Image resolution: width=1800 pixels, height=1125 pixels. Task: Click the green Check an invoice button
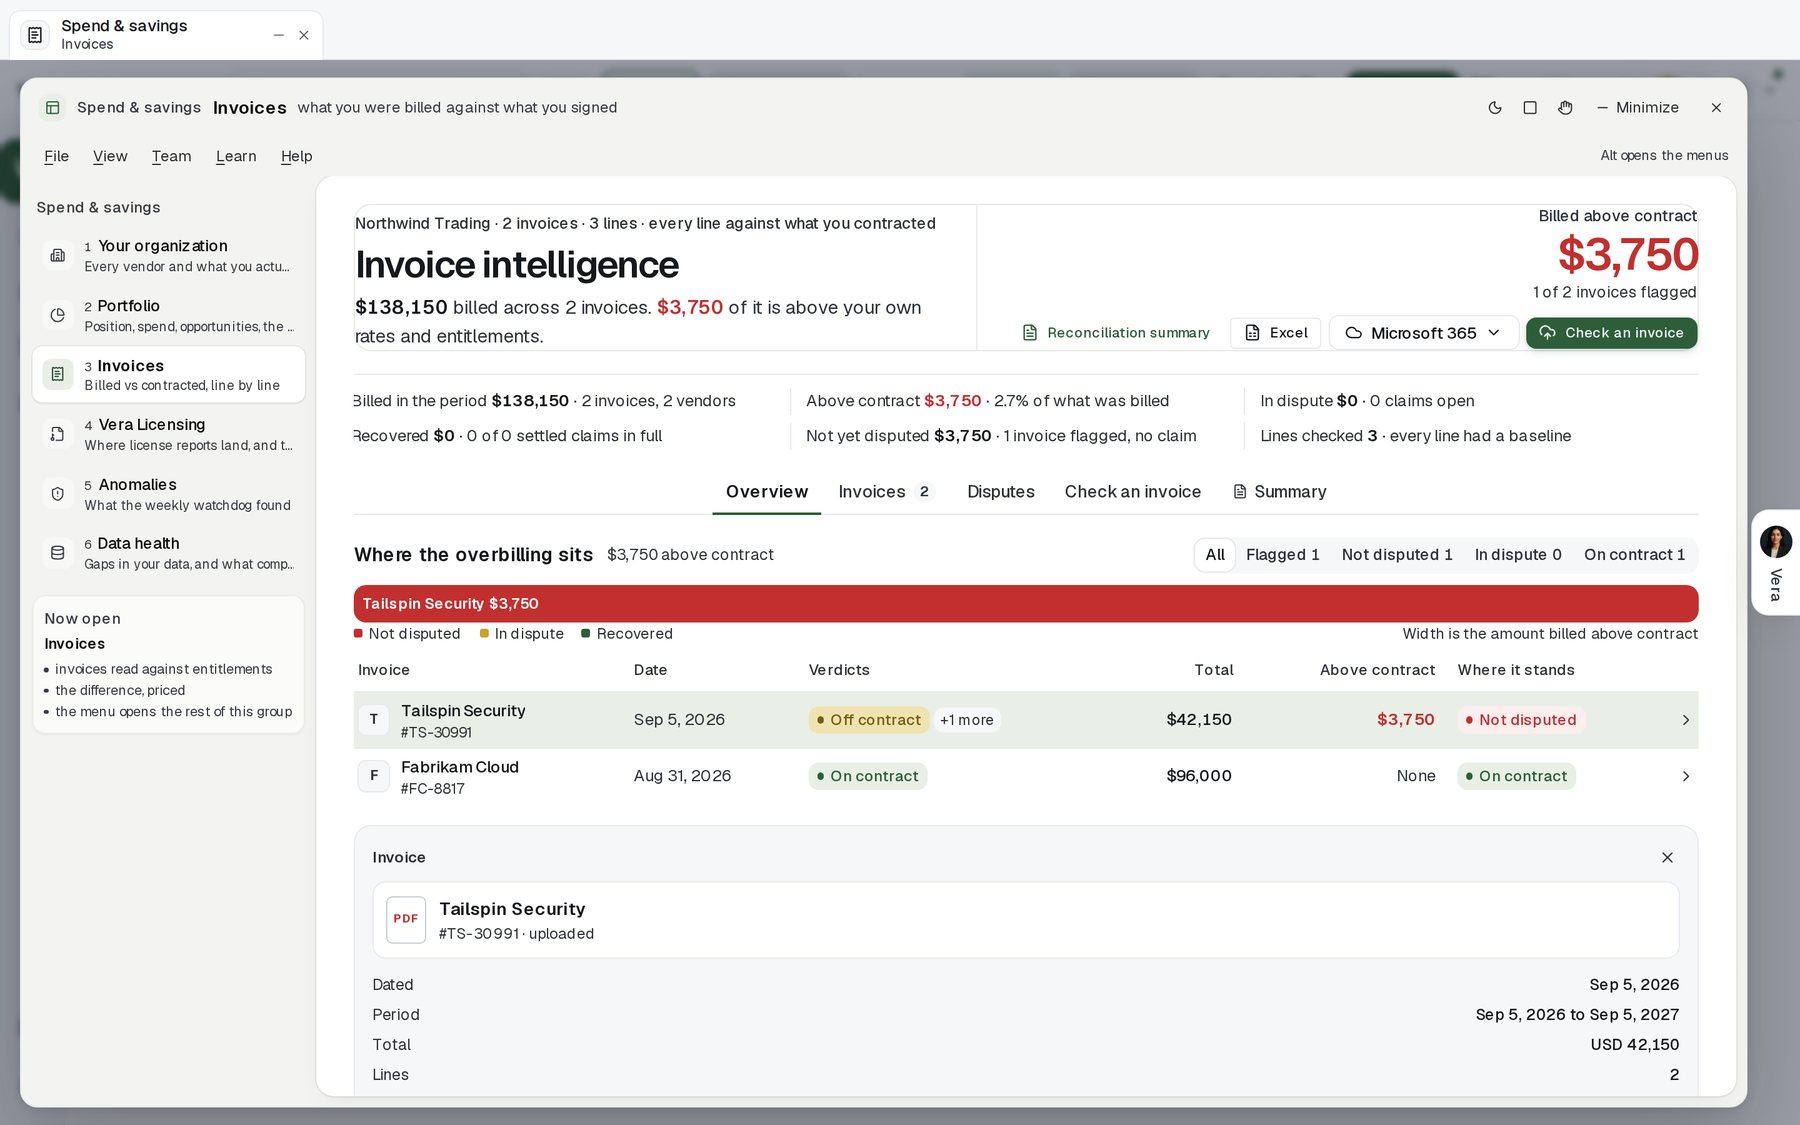point(1611,333)
